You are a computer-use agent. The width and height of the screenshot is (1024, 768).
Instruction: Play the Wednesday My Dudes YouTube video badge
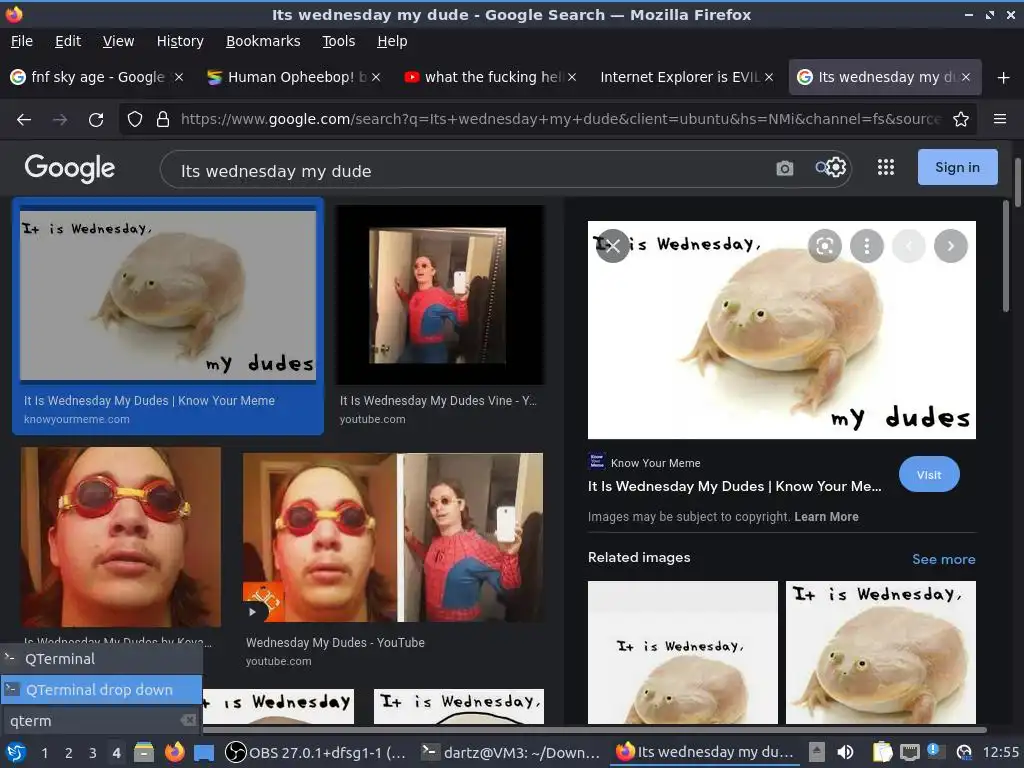pos(252,612)
